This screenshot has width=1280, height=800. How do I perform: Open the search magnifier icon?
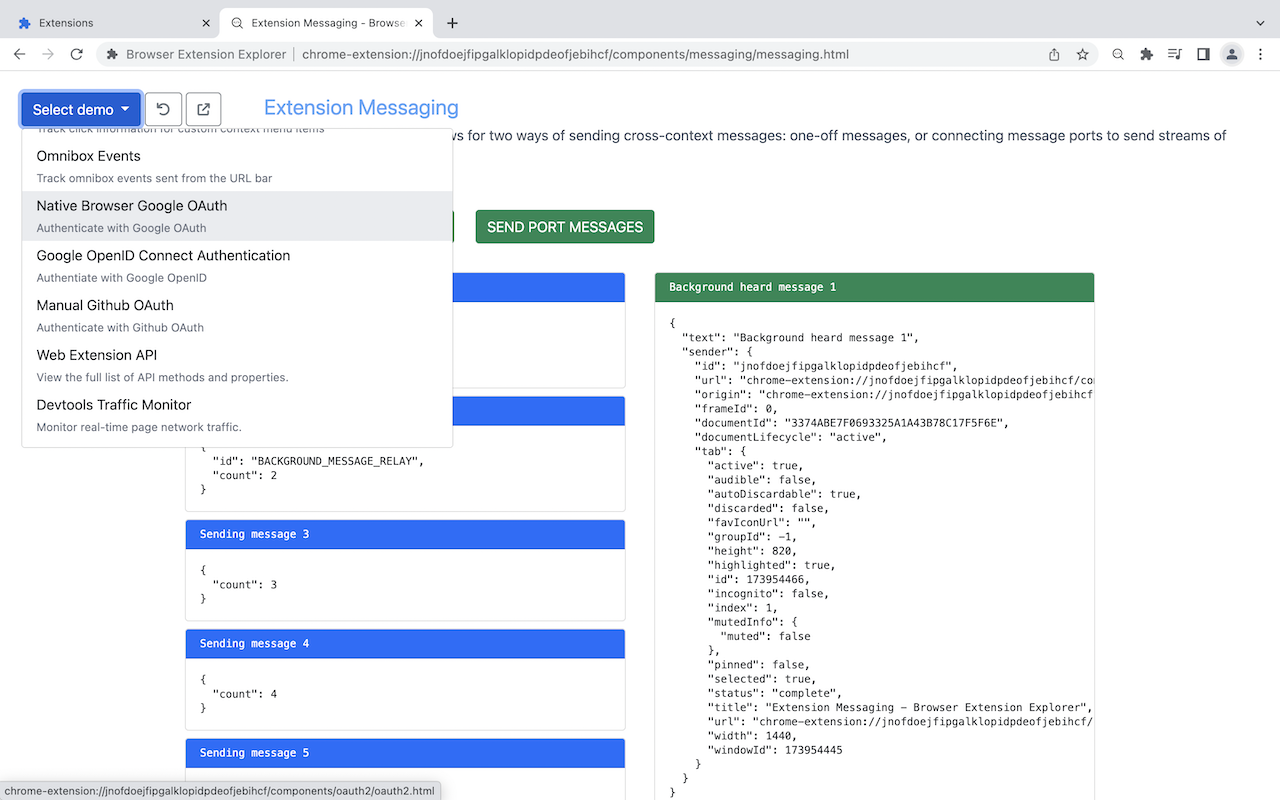pyautogui.click(x=1117, y=54)
